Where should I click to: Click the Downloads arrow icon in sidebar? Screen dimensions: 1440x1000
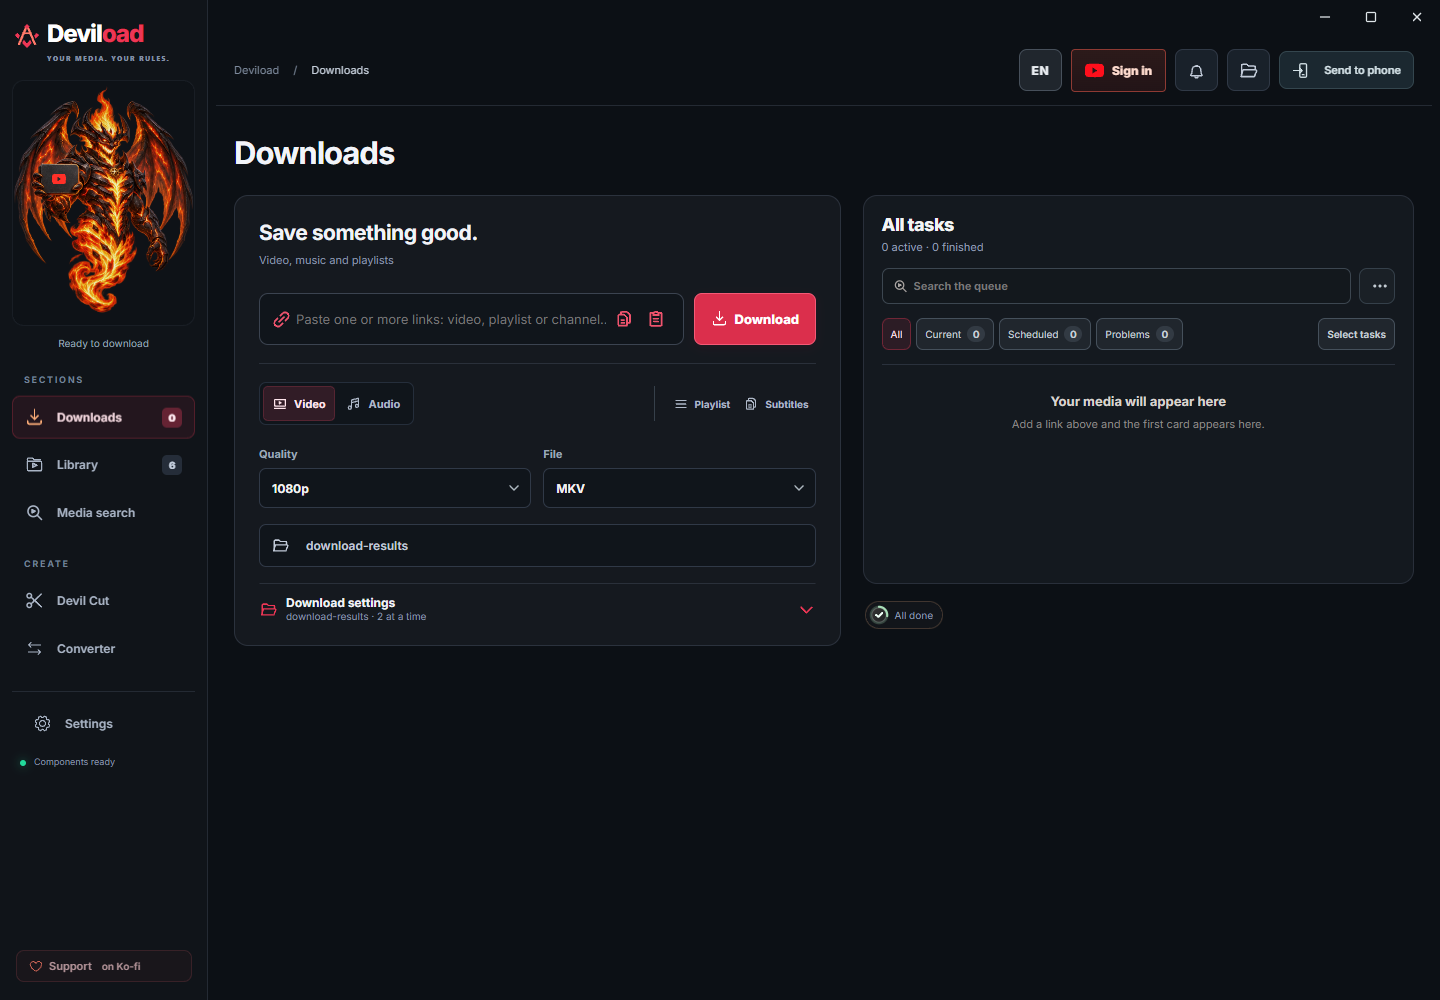(x=34, y=417)
